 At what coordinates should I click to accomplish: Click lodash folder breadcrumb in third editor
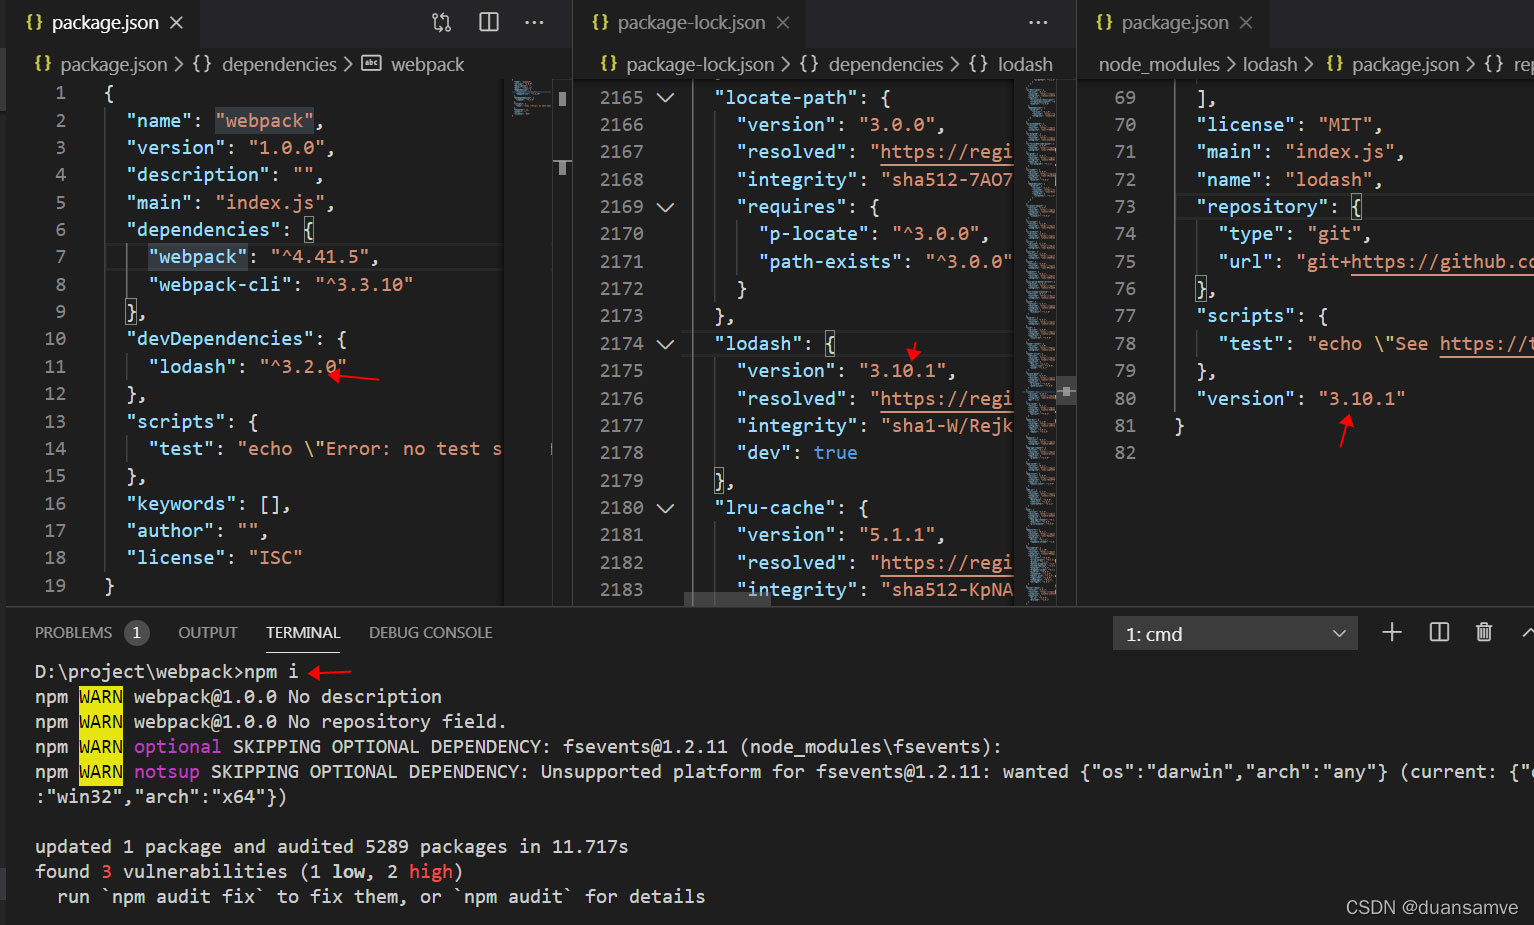(x=1270, y=64)
